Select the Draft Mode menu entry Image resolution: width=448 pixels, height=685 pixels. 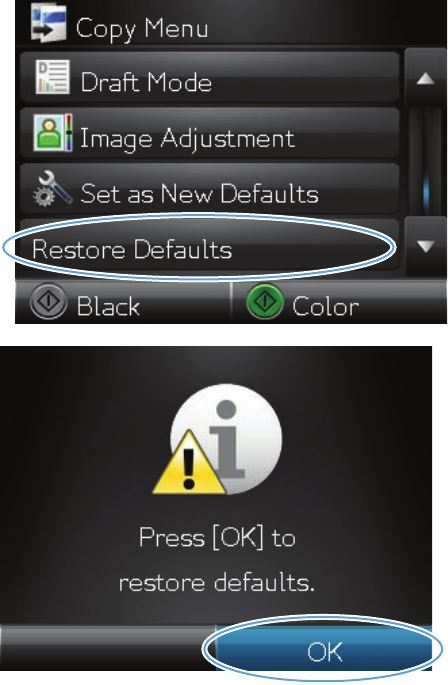(x=209, y=78)
